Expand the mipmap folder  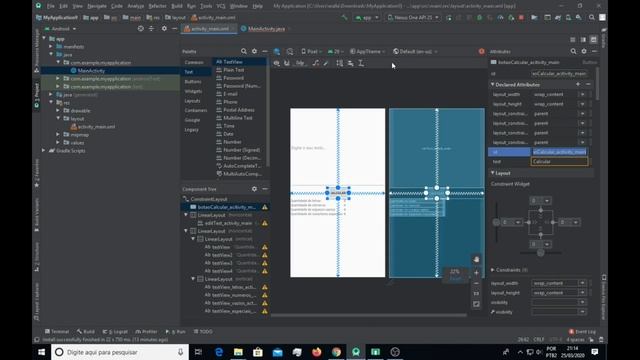(58, 135)
